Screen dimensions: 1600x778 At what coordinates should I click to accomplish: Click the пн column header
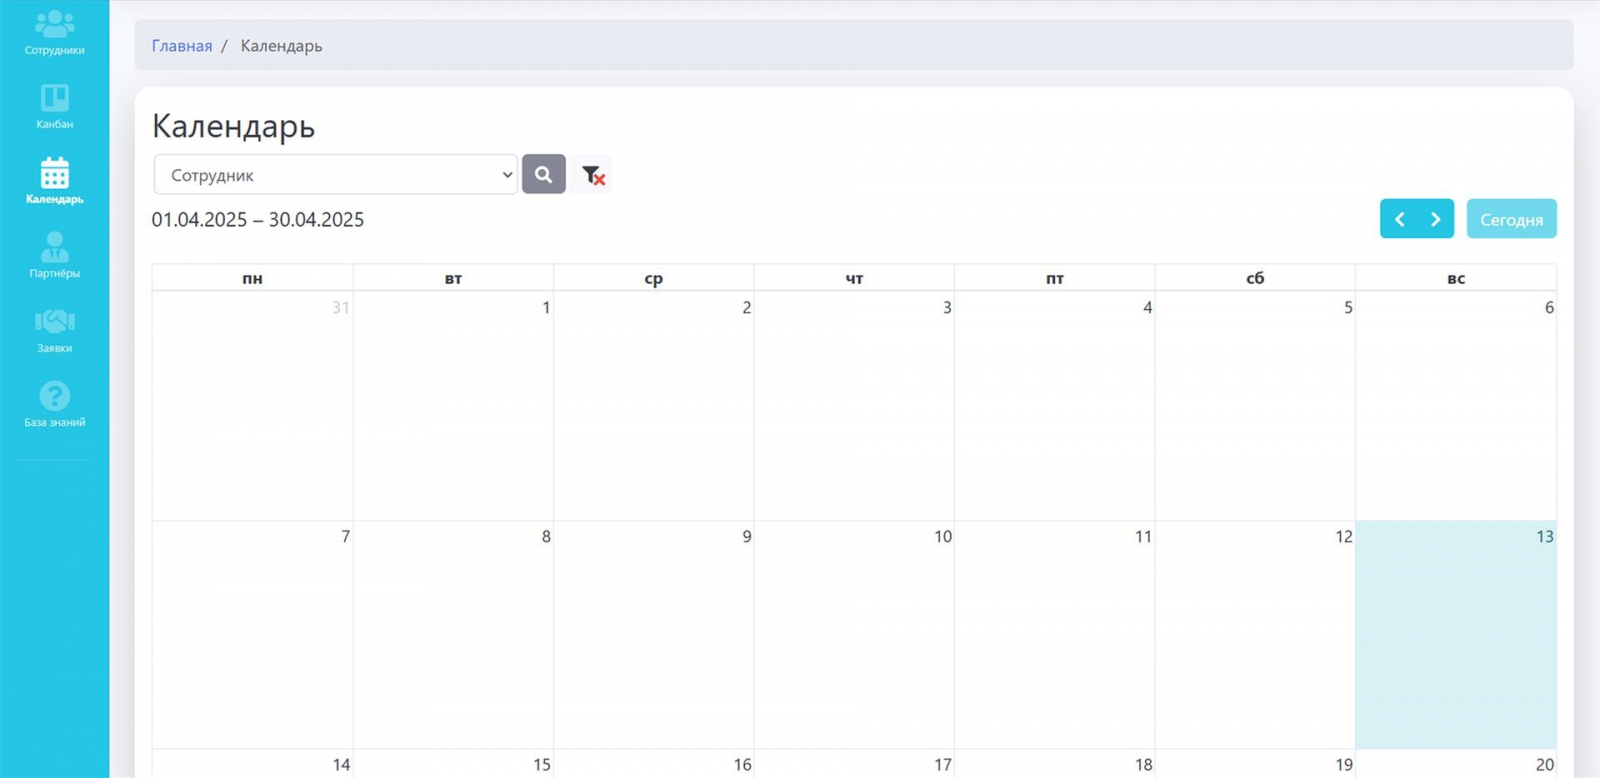click(x=252, y=278)
